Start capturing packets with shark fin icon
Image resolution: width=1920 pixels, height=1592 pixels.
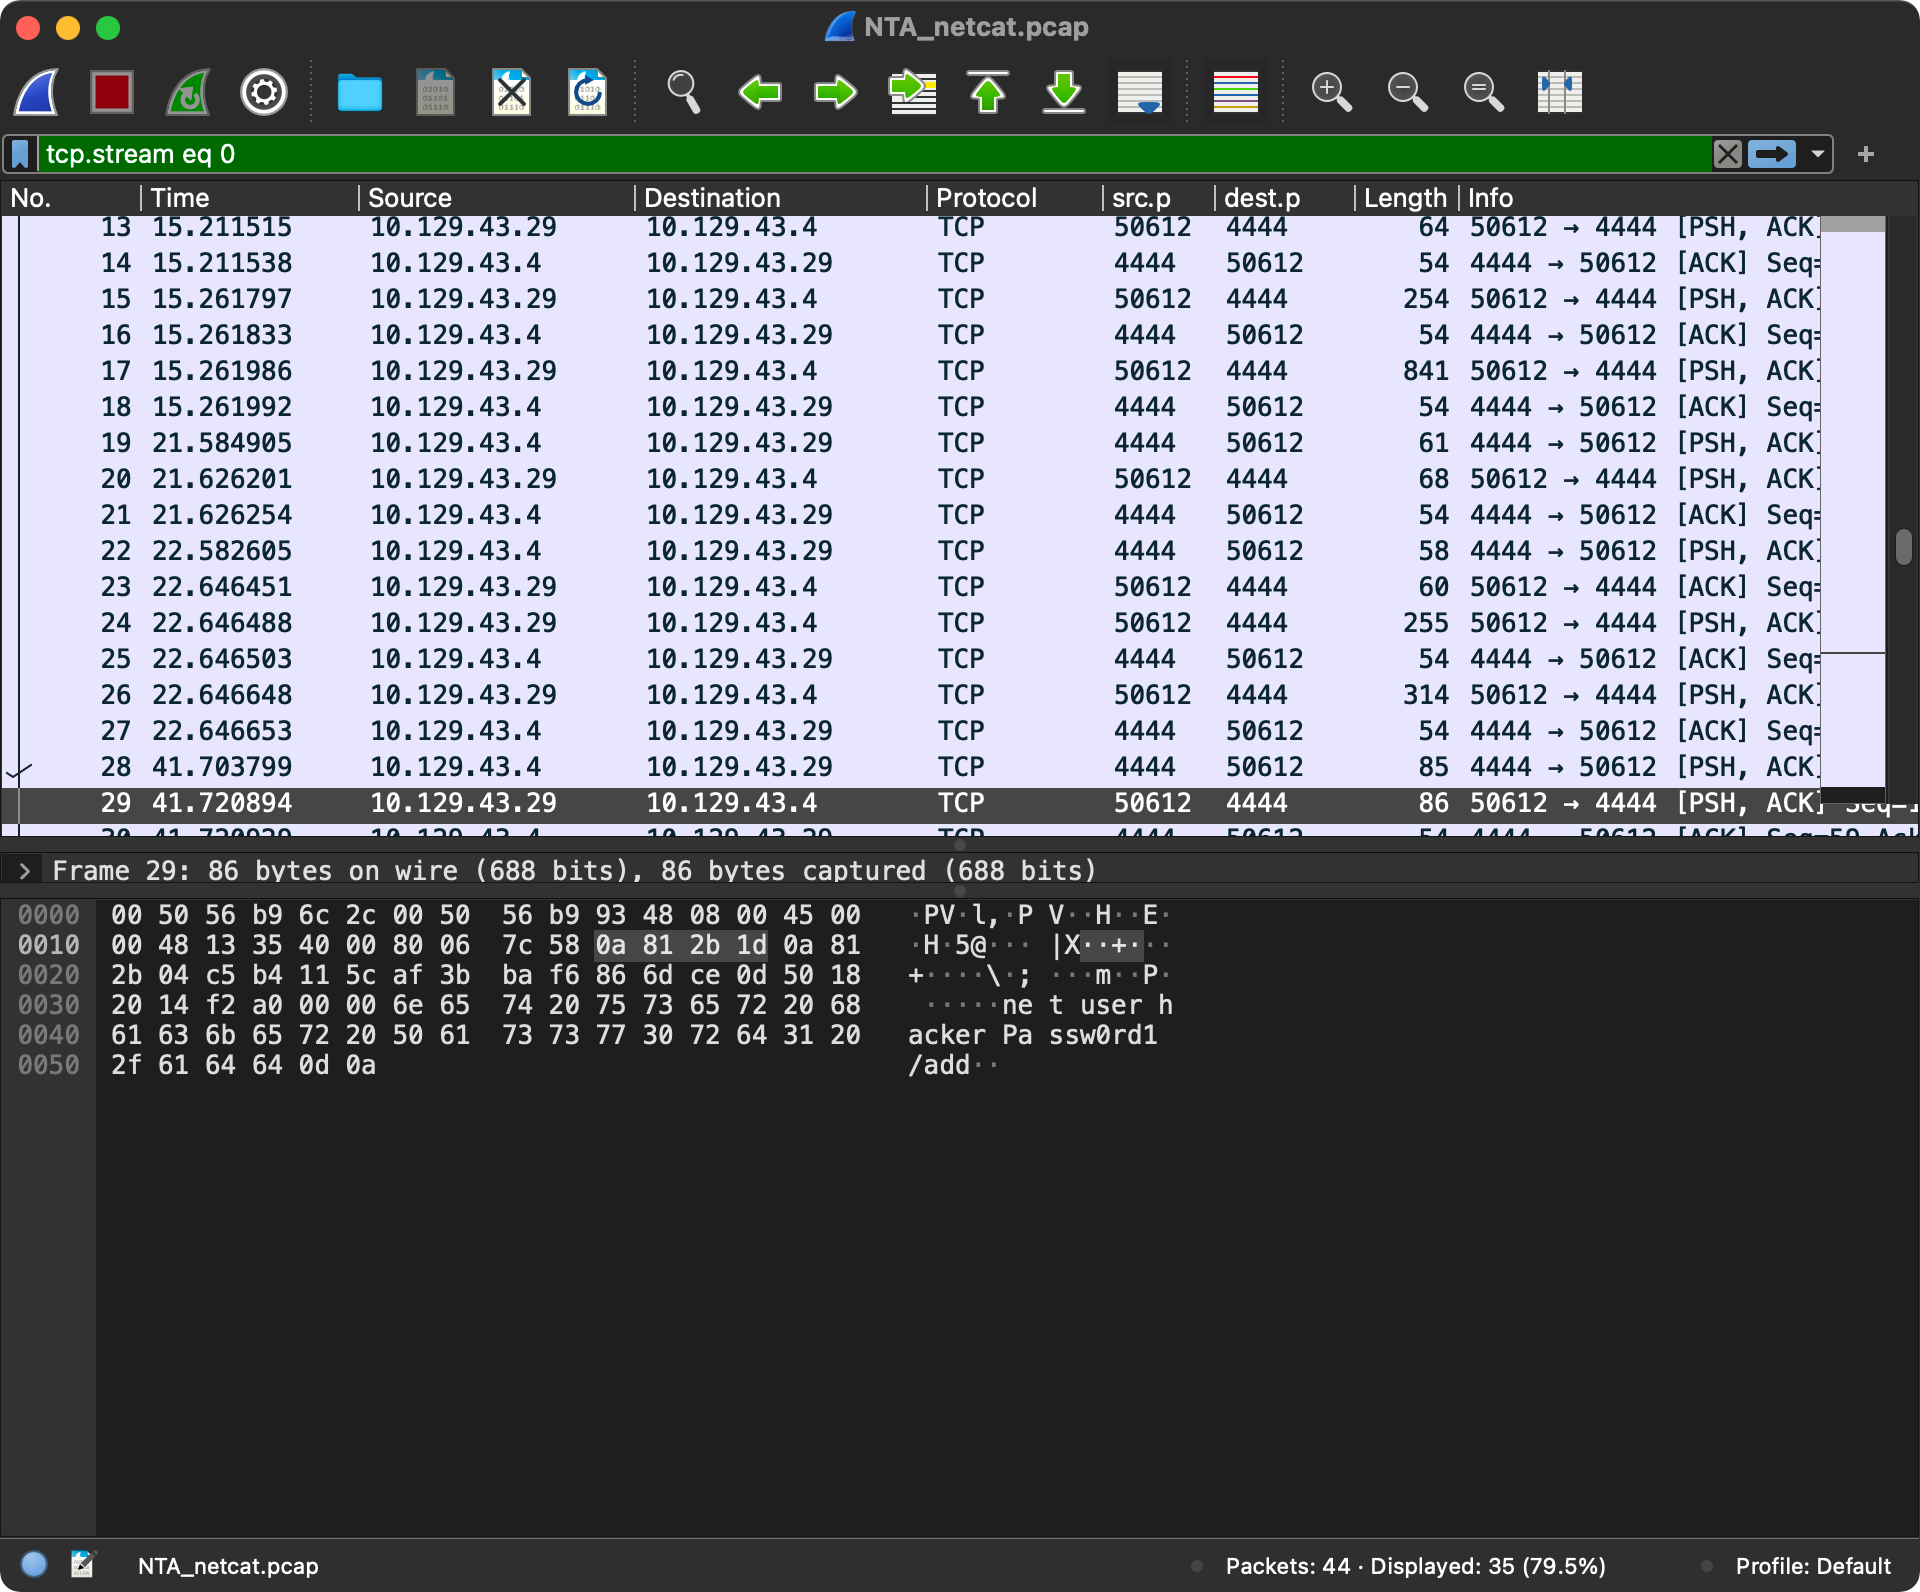37,92
